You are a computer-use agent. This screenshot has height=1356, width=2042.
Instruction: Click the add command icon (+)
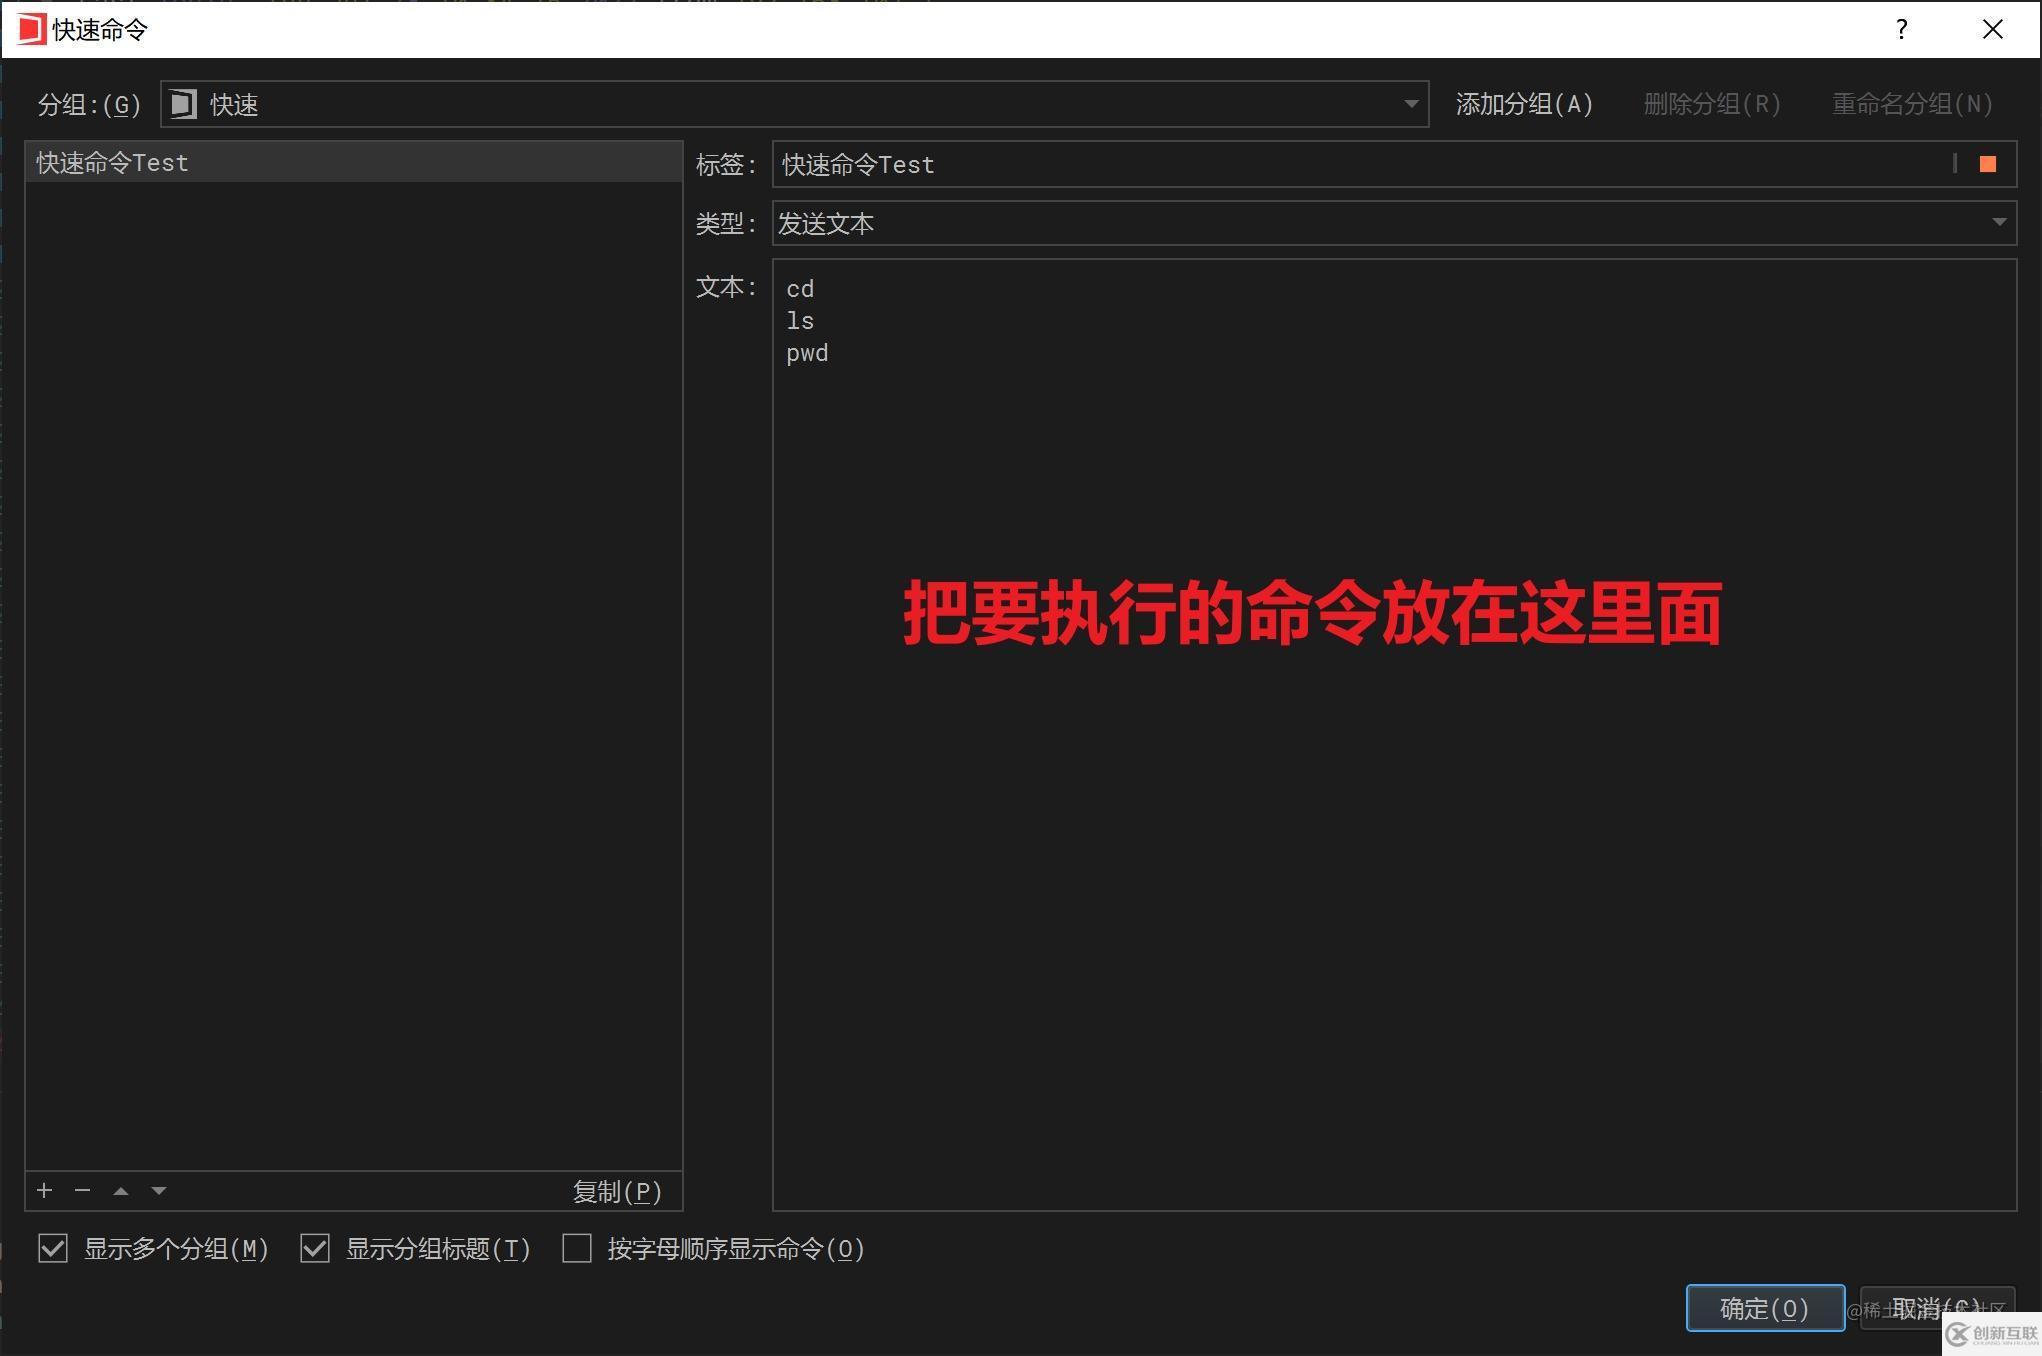coord(41,1190)
